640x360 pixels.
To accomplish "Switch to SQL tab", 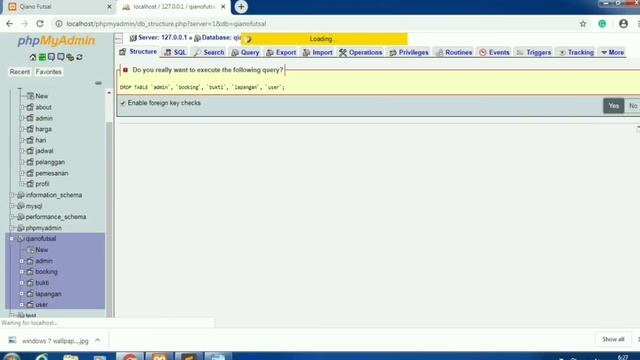I will tap(175, 52).
